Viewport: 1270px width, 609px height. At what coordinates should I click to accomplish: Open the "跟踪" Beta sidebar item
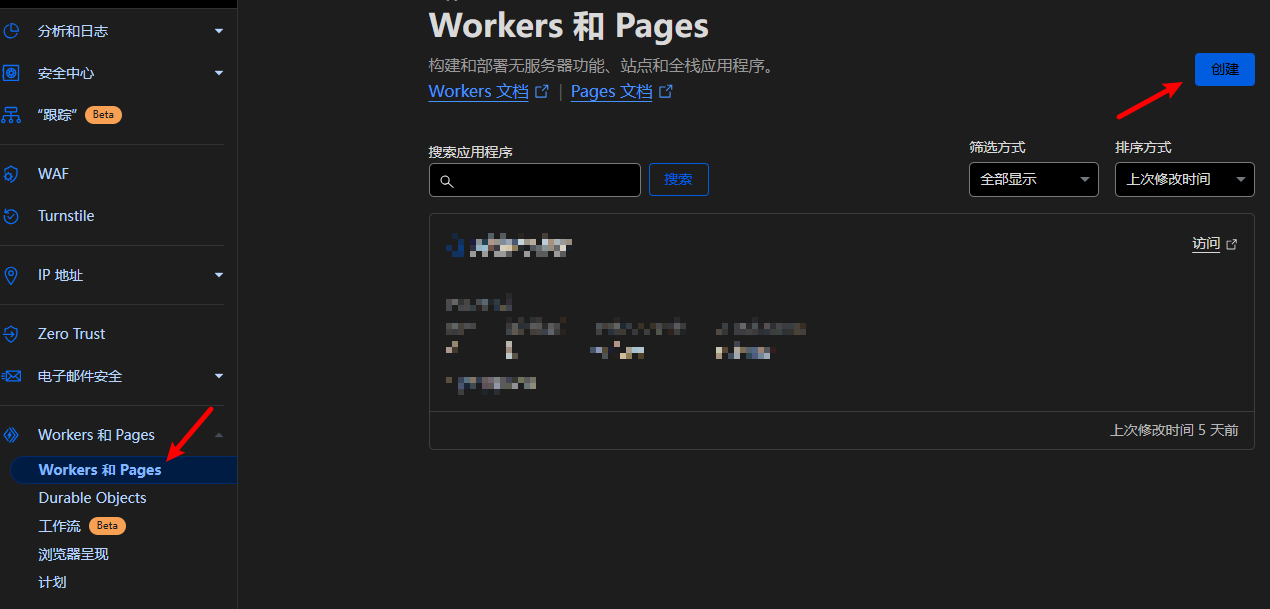pos(56,115)
